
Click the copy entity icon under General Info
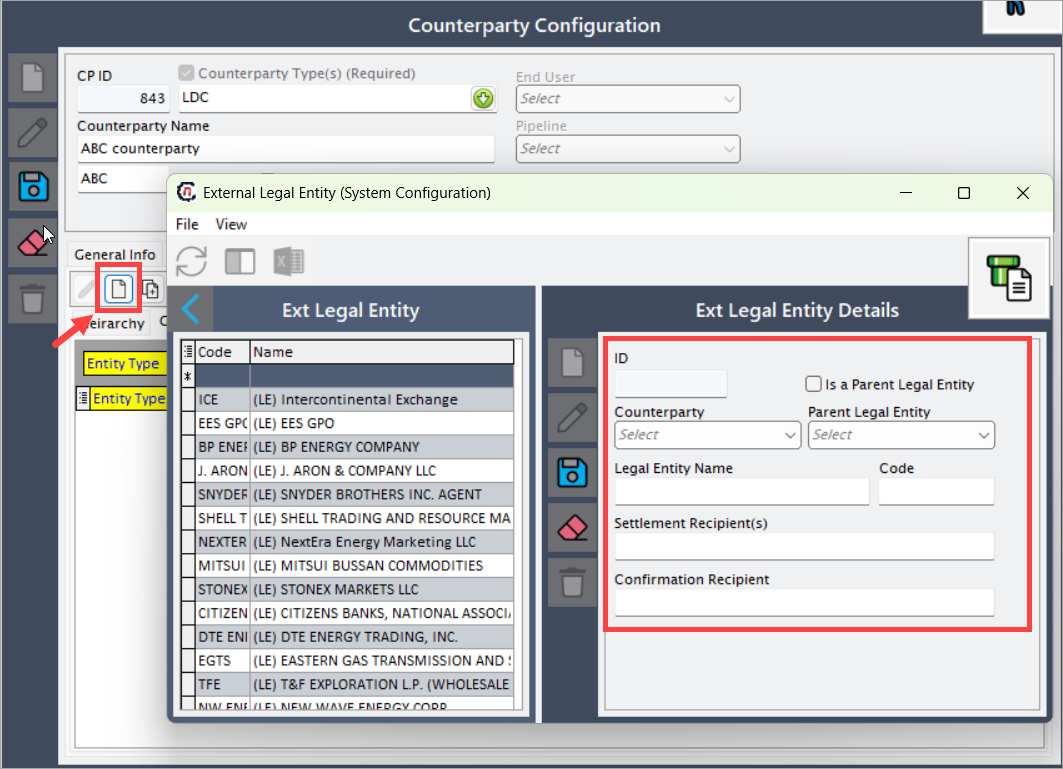click(x=151, y=290)
